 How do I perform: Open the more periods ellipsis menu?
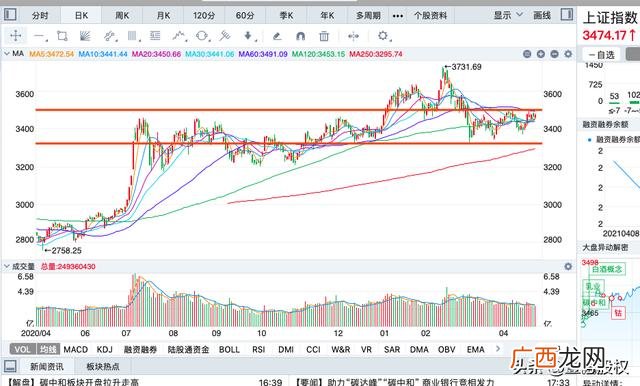point(398,16)
